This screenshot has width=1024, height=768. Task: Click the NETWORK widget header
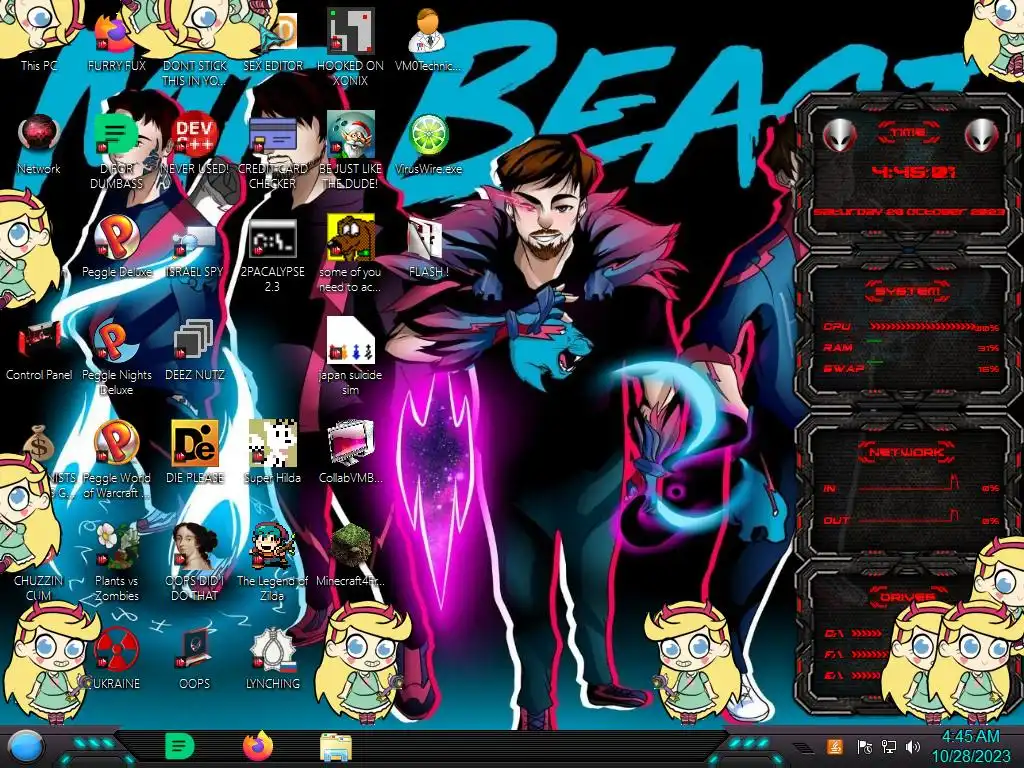coord(906,452)
